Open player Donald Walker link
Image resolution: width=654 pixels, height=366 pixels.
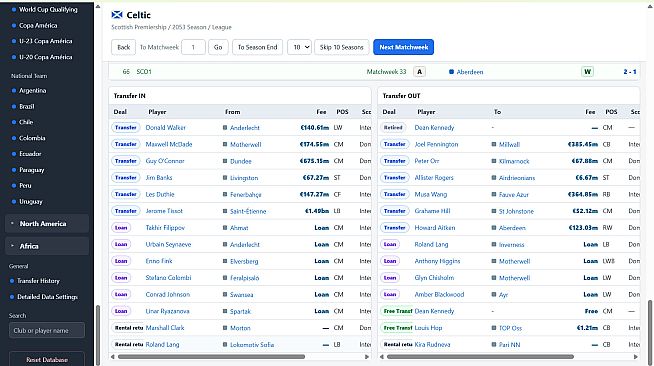166,128
